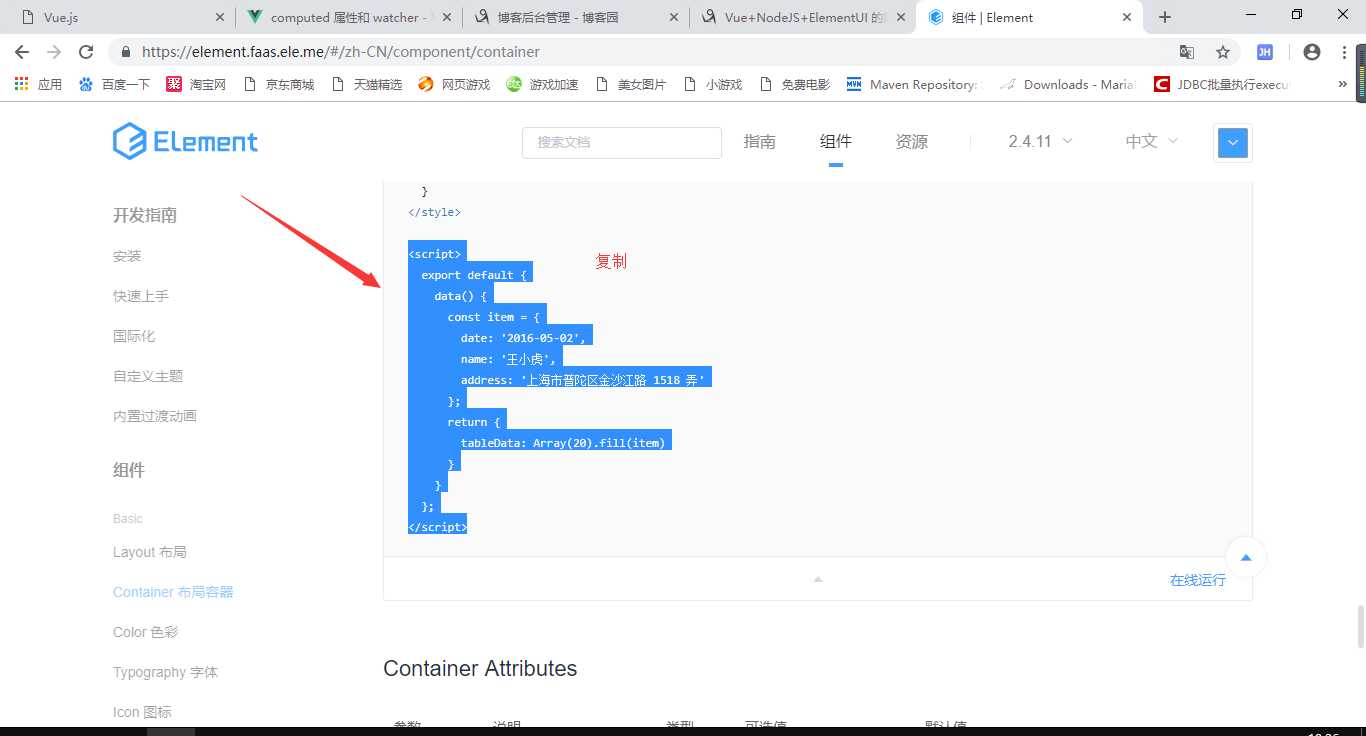1366x736 pixels.
Task: Open the 资源 nav item
Action: (x=912, y=142)
